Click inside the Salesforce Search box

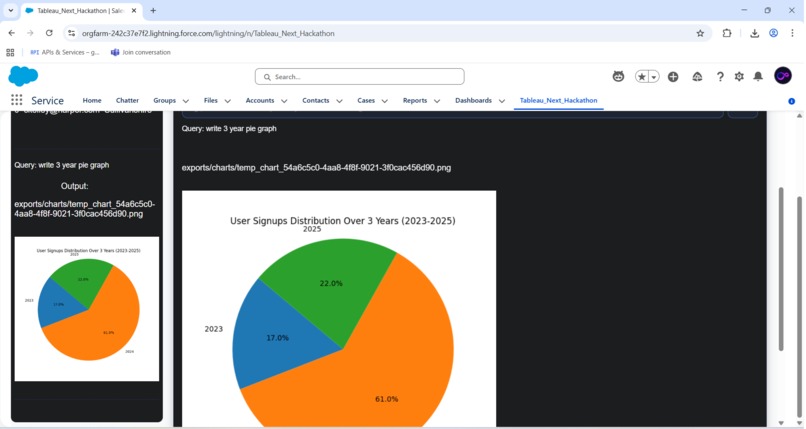tap(359, 77)
